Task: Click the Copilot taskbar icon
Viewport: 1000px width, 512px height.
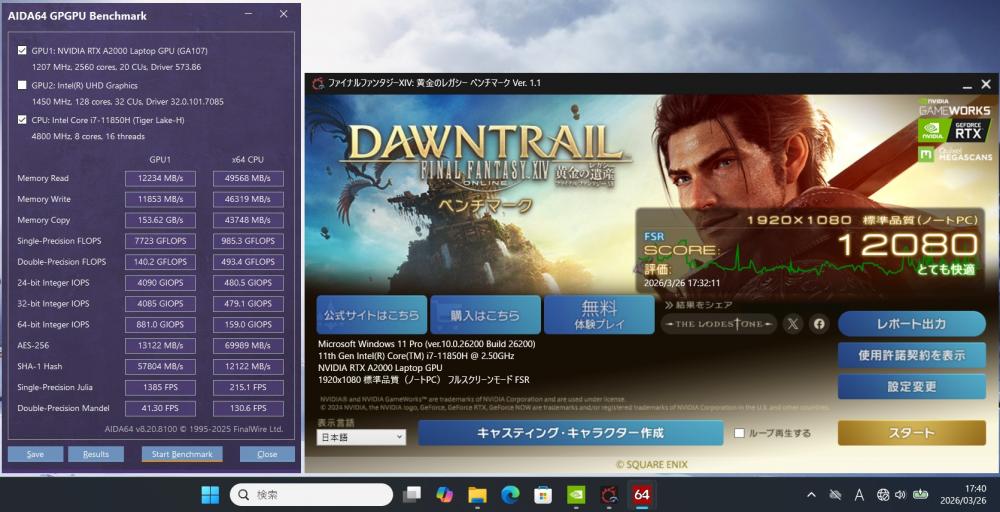Action: point(444,494)
